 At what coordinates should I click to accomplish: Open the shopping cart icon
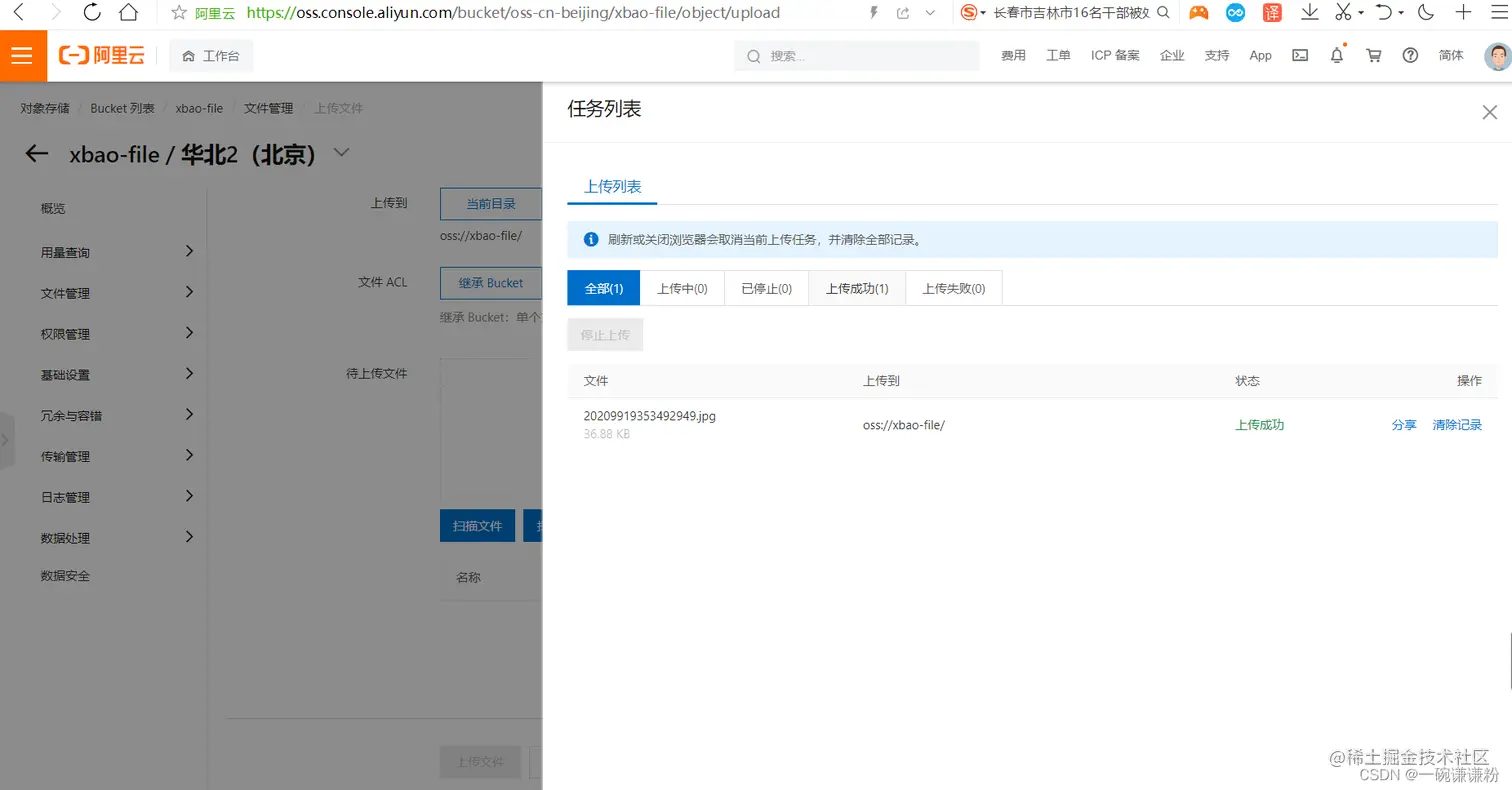[x=1374, y=56]
